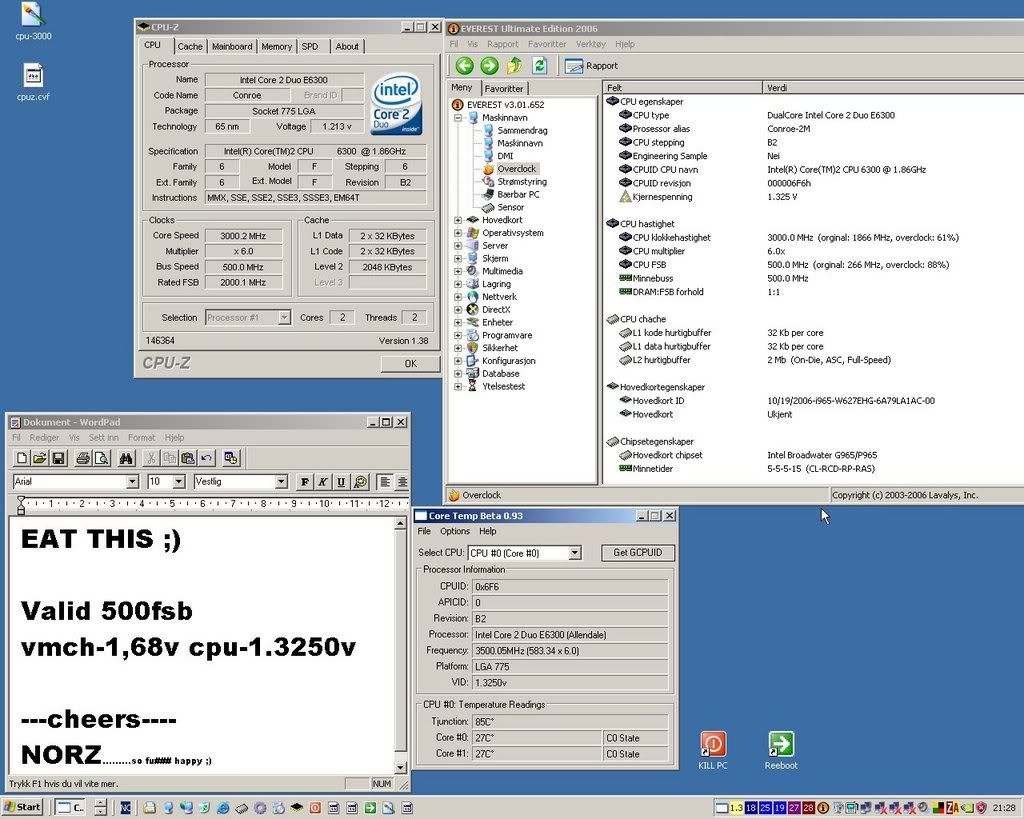Click the WordPad color picker icon
The height and width of the screenshot is (819, 1024).
tap(360, 482)
